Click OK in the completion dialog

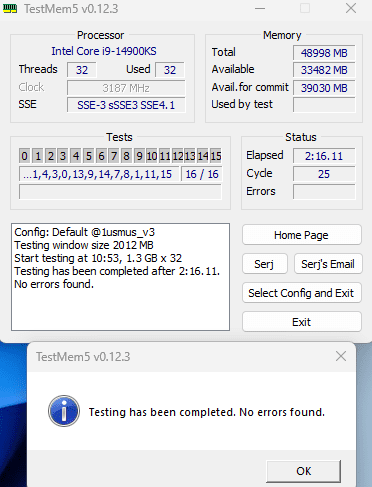[x=304, y=471]
